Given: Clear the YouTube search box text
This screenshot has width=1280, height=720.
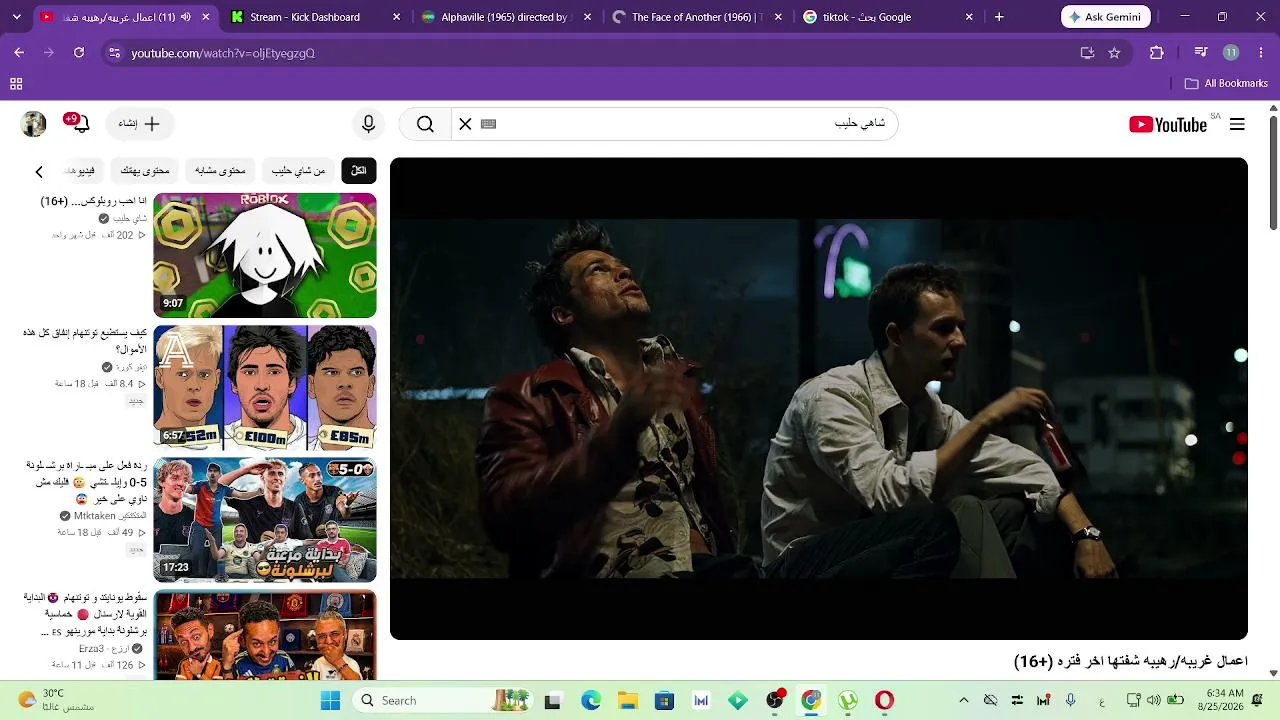Looking at the screenshot, I should (x=465, y=124).
